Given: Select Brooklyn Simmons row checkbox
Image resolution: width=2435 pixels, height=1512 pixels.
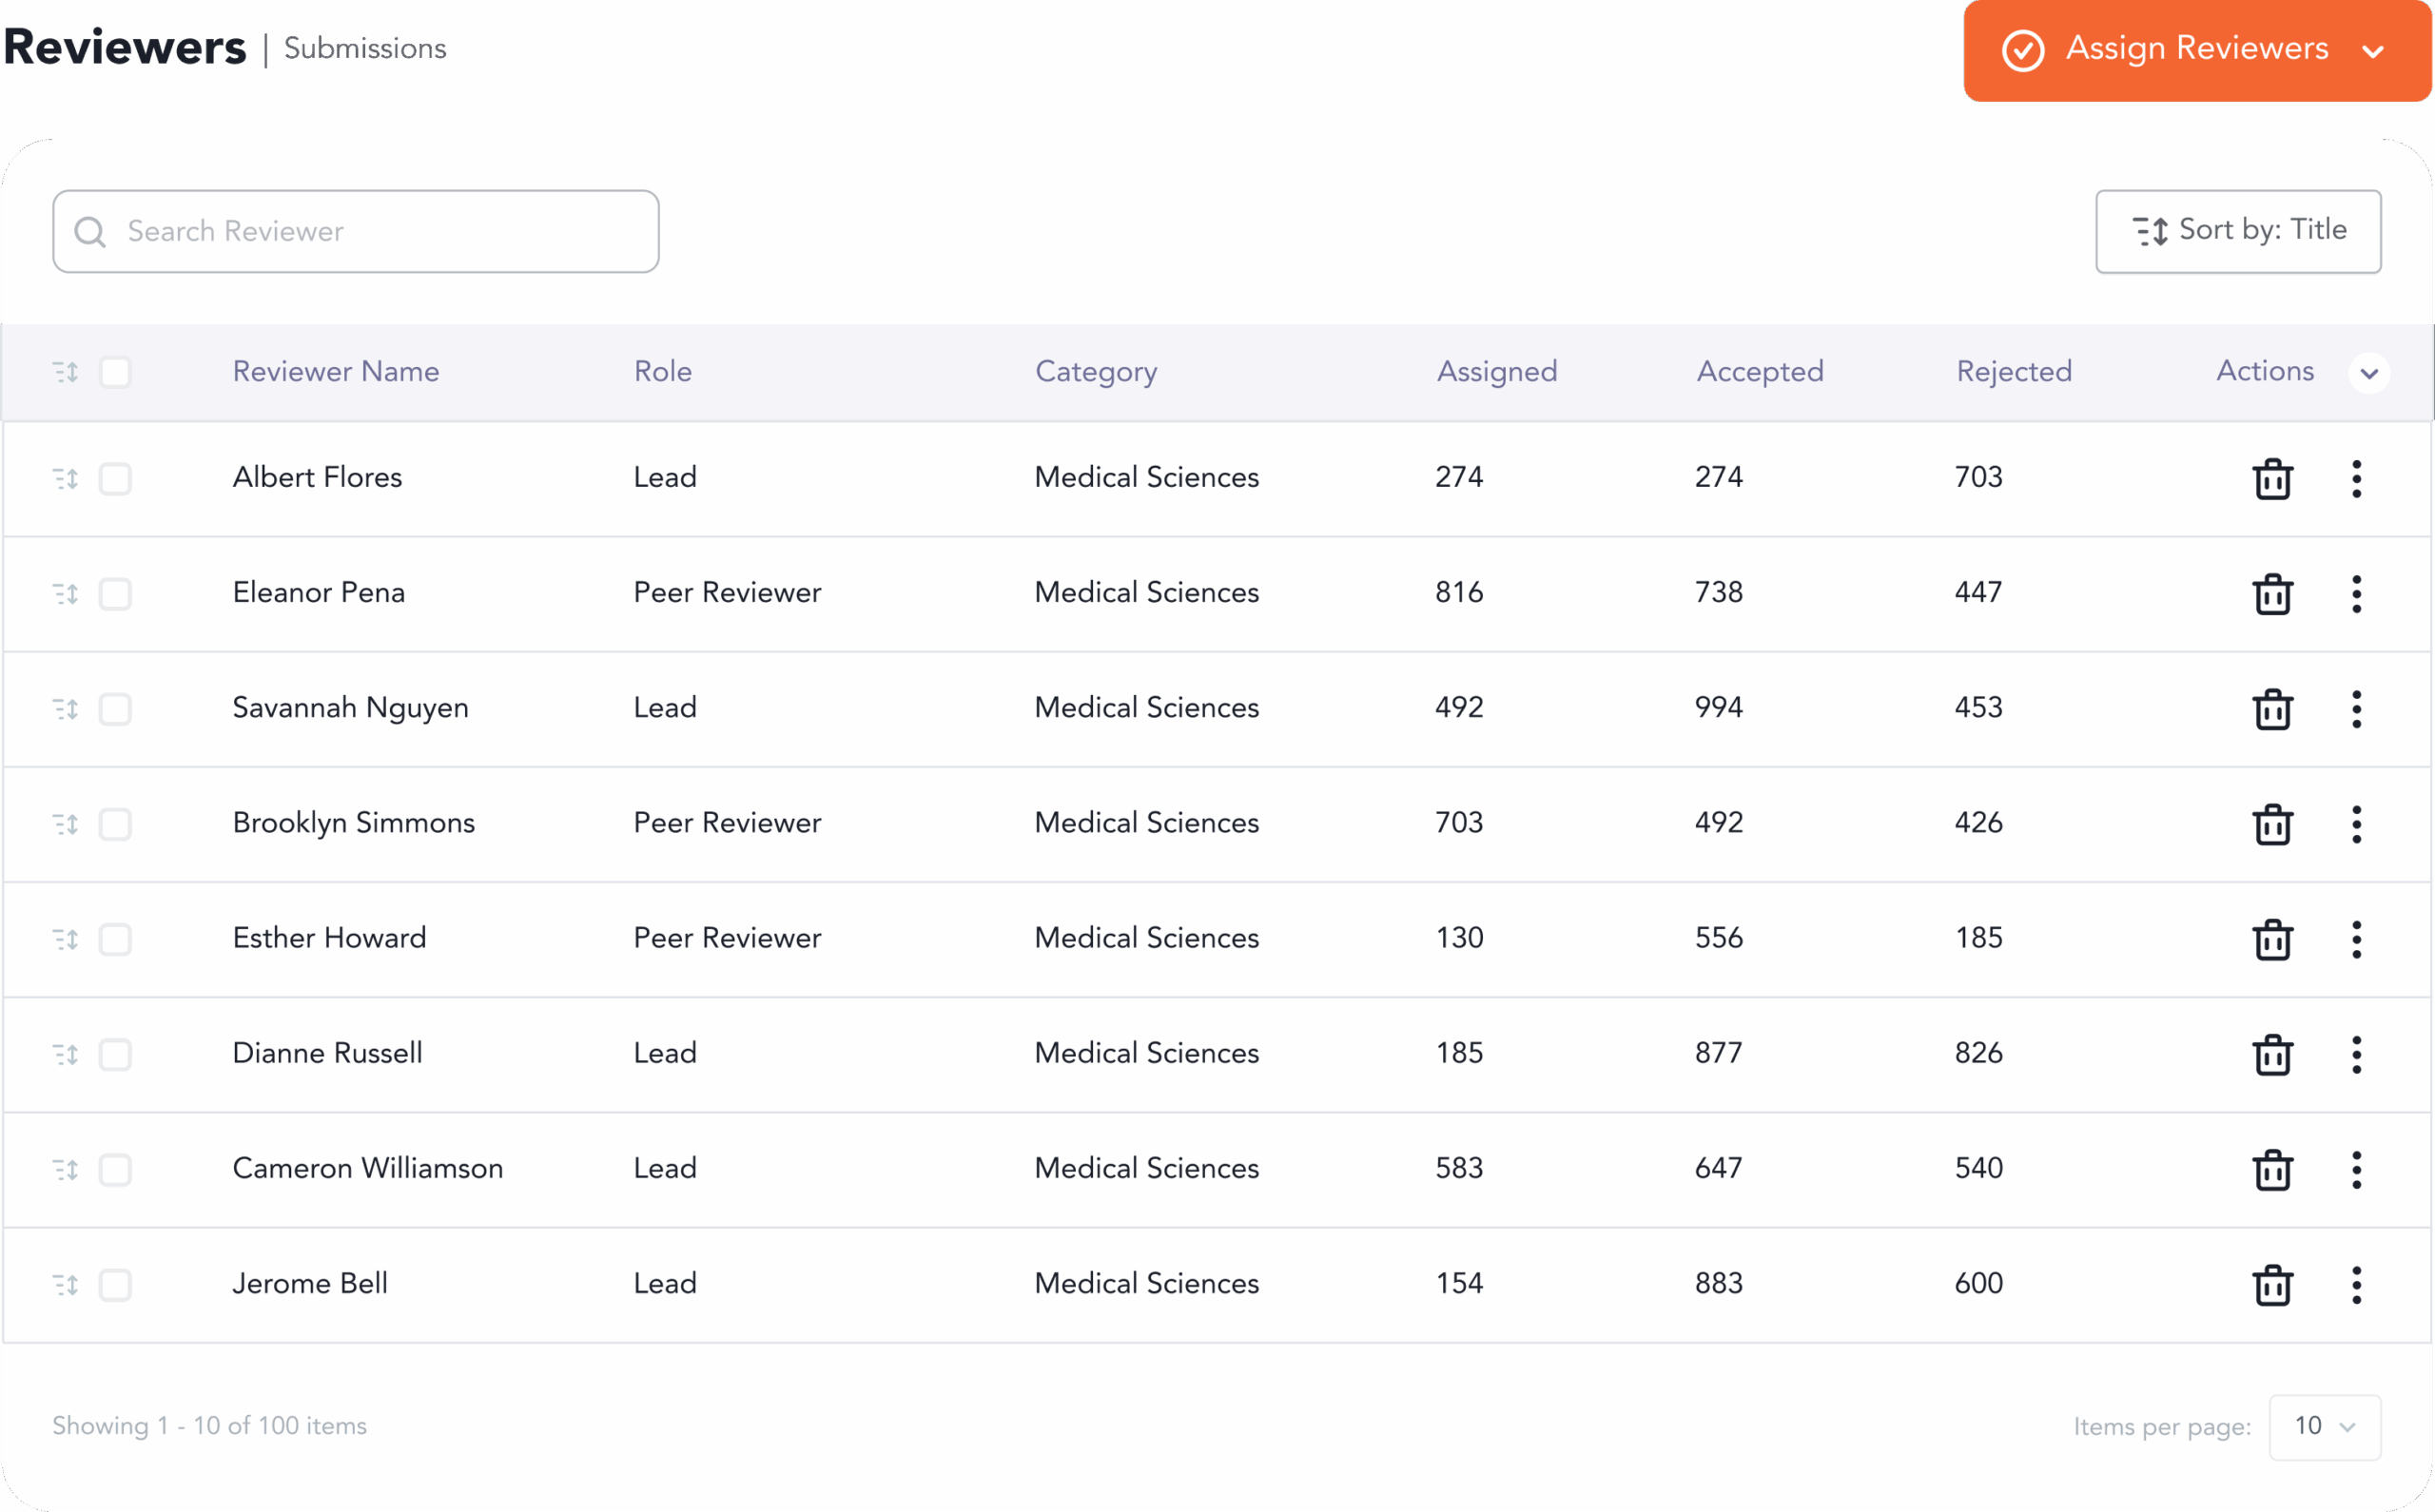Looking at the screenshot, I should pyautogui.click(x=115, y=824).
